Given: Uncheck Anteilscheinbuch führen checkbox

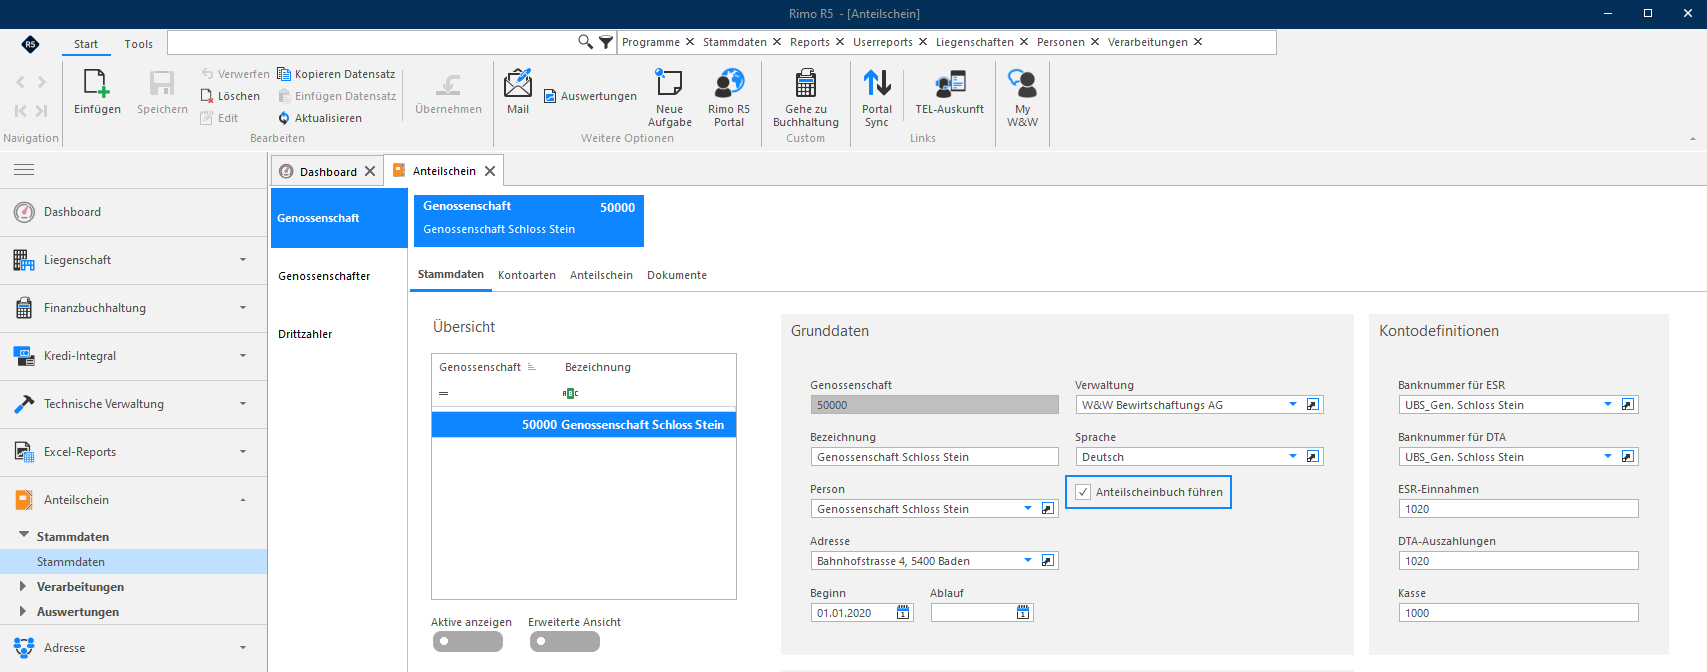Looking at the screenshot, I should click(x=1083, y=492).
